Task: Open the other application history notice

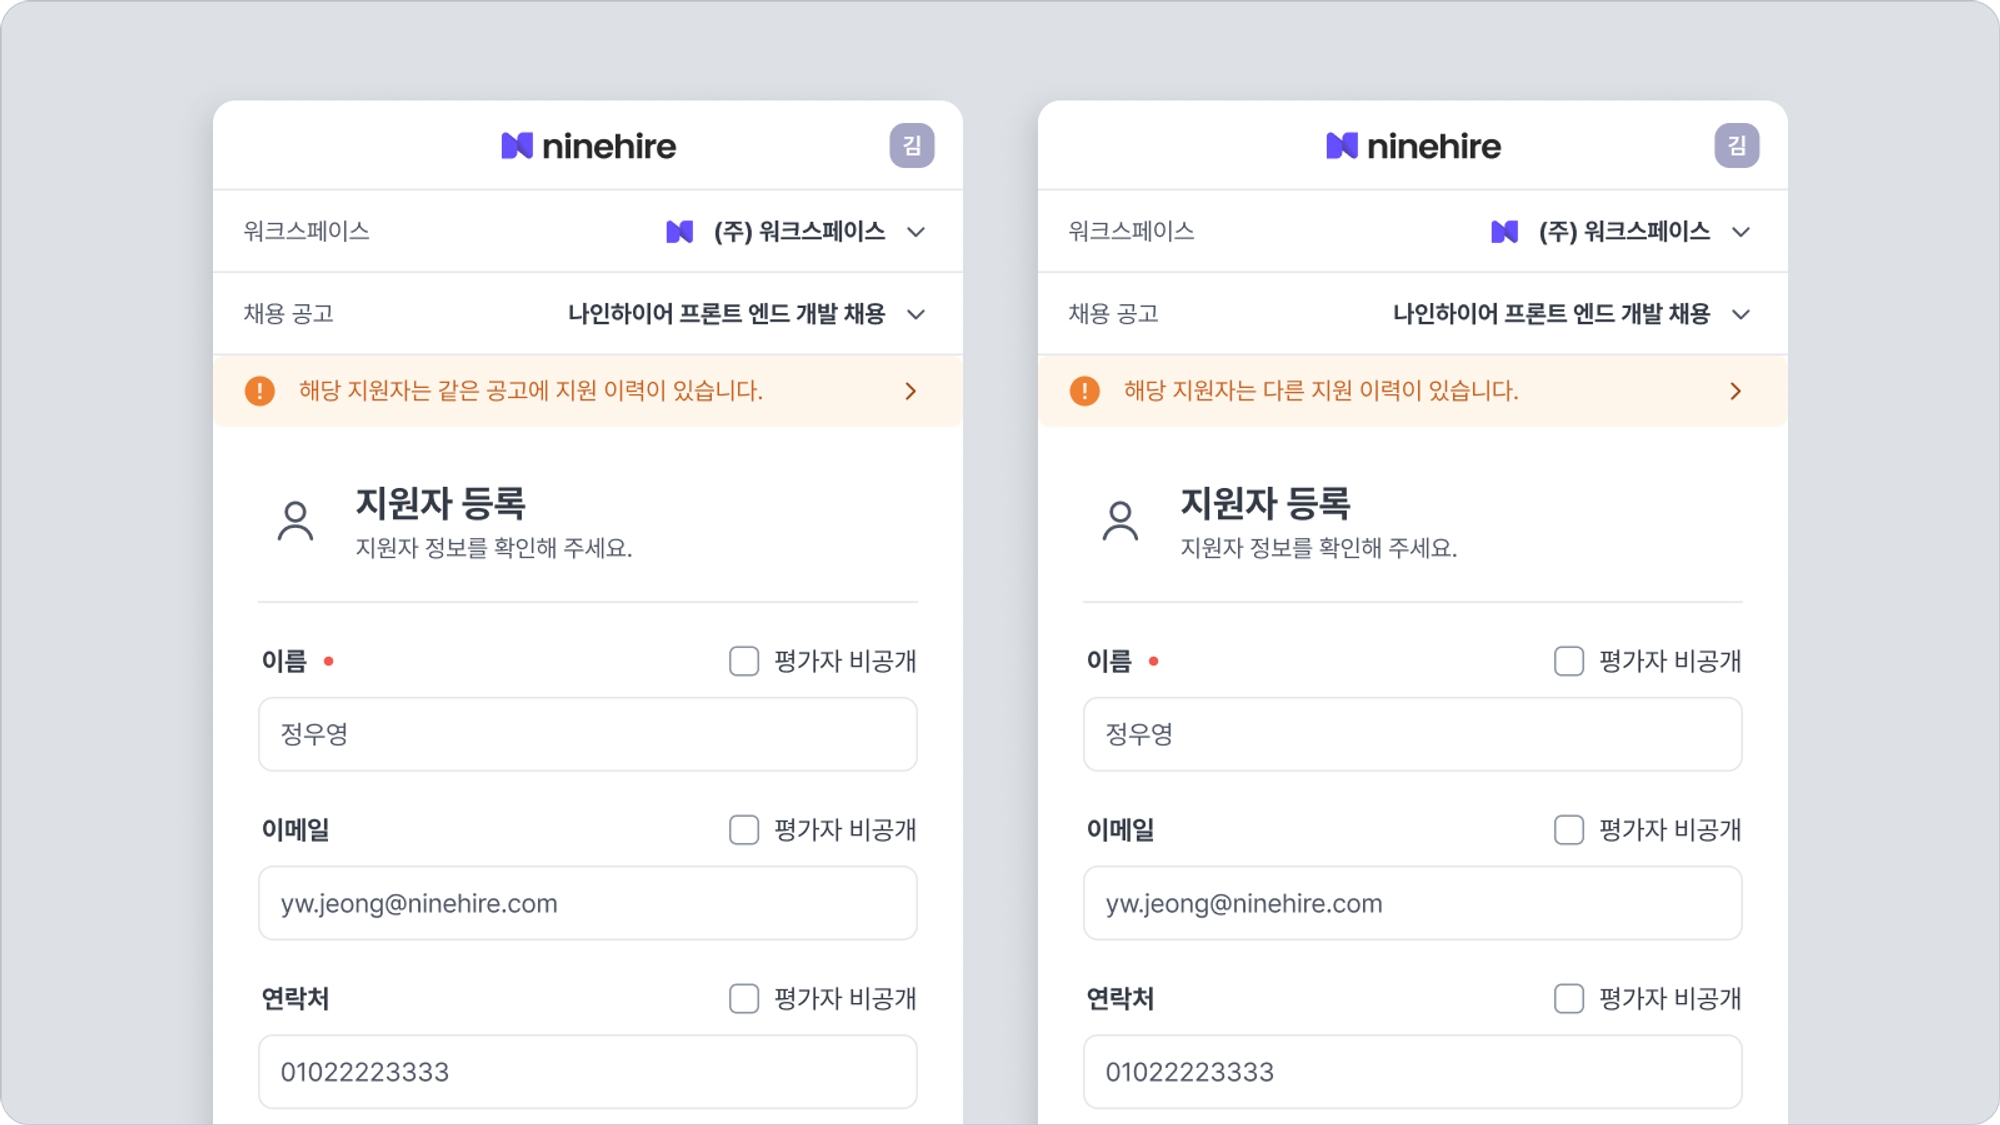Action: [1413, 391]
